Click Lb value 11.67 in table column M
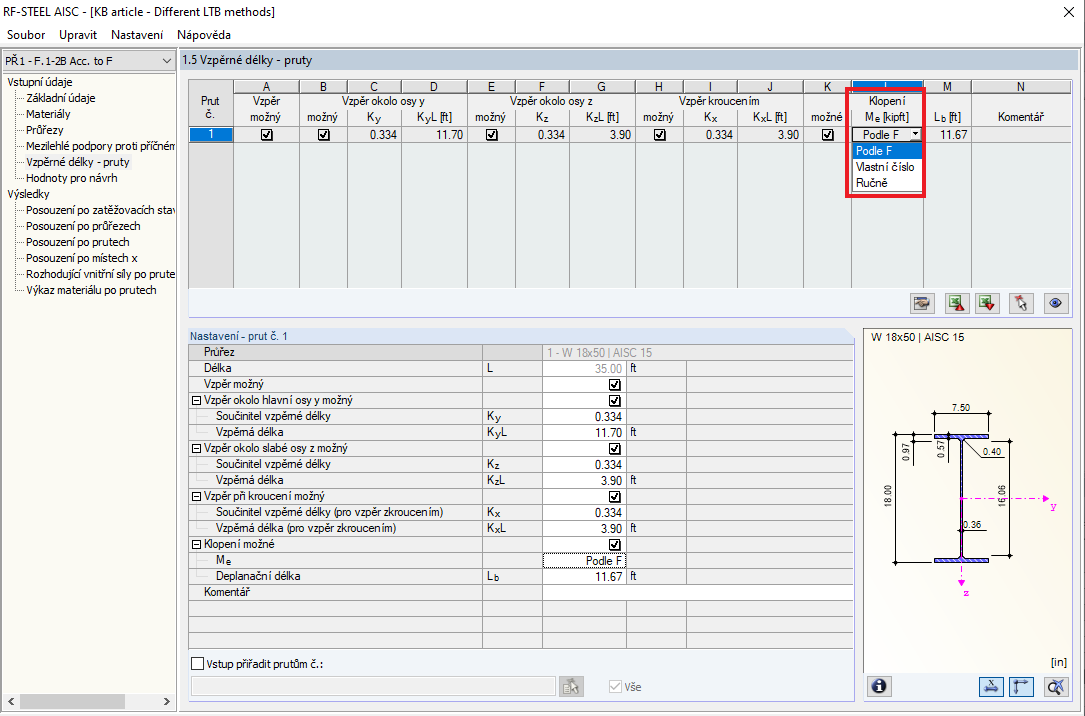1085x716 pixels. point(947,135)
